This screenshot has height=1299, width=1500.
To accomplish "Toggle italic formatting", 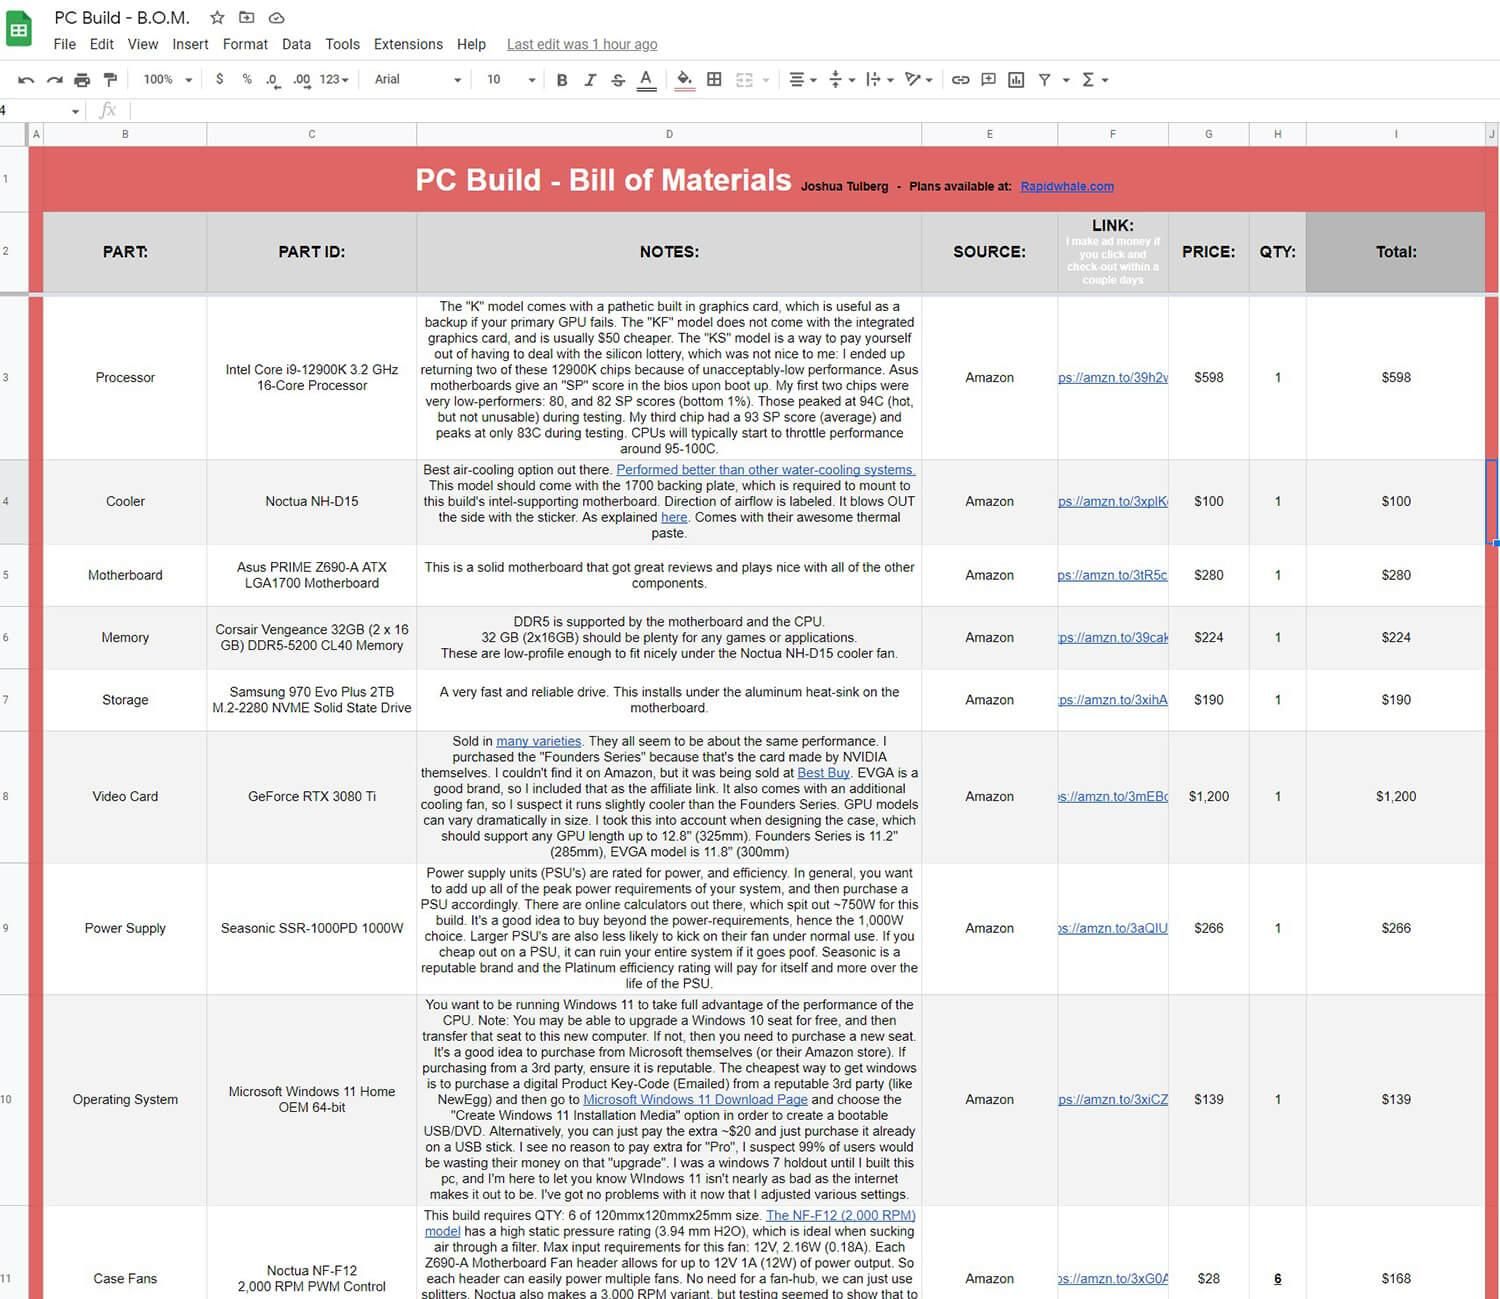I will click(x=590, y=80).
